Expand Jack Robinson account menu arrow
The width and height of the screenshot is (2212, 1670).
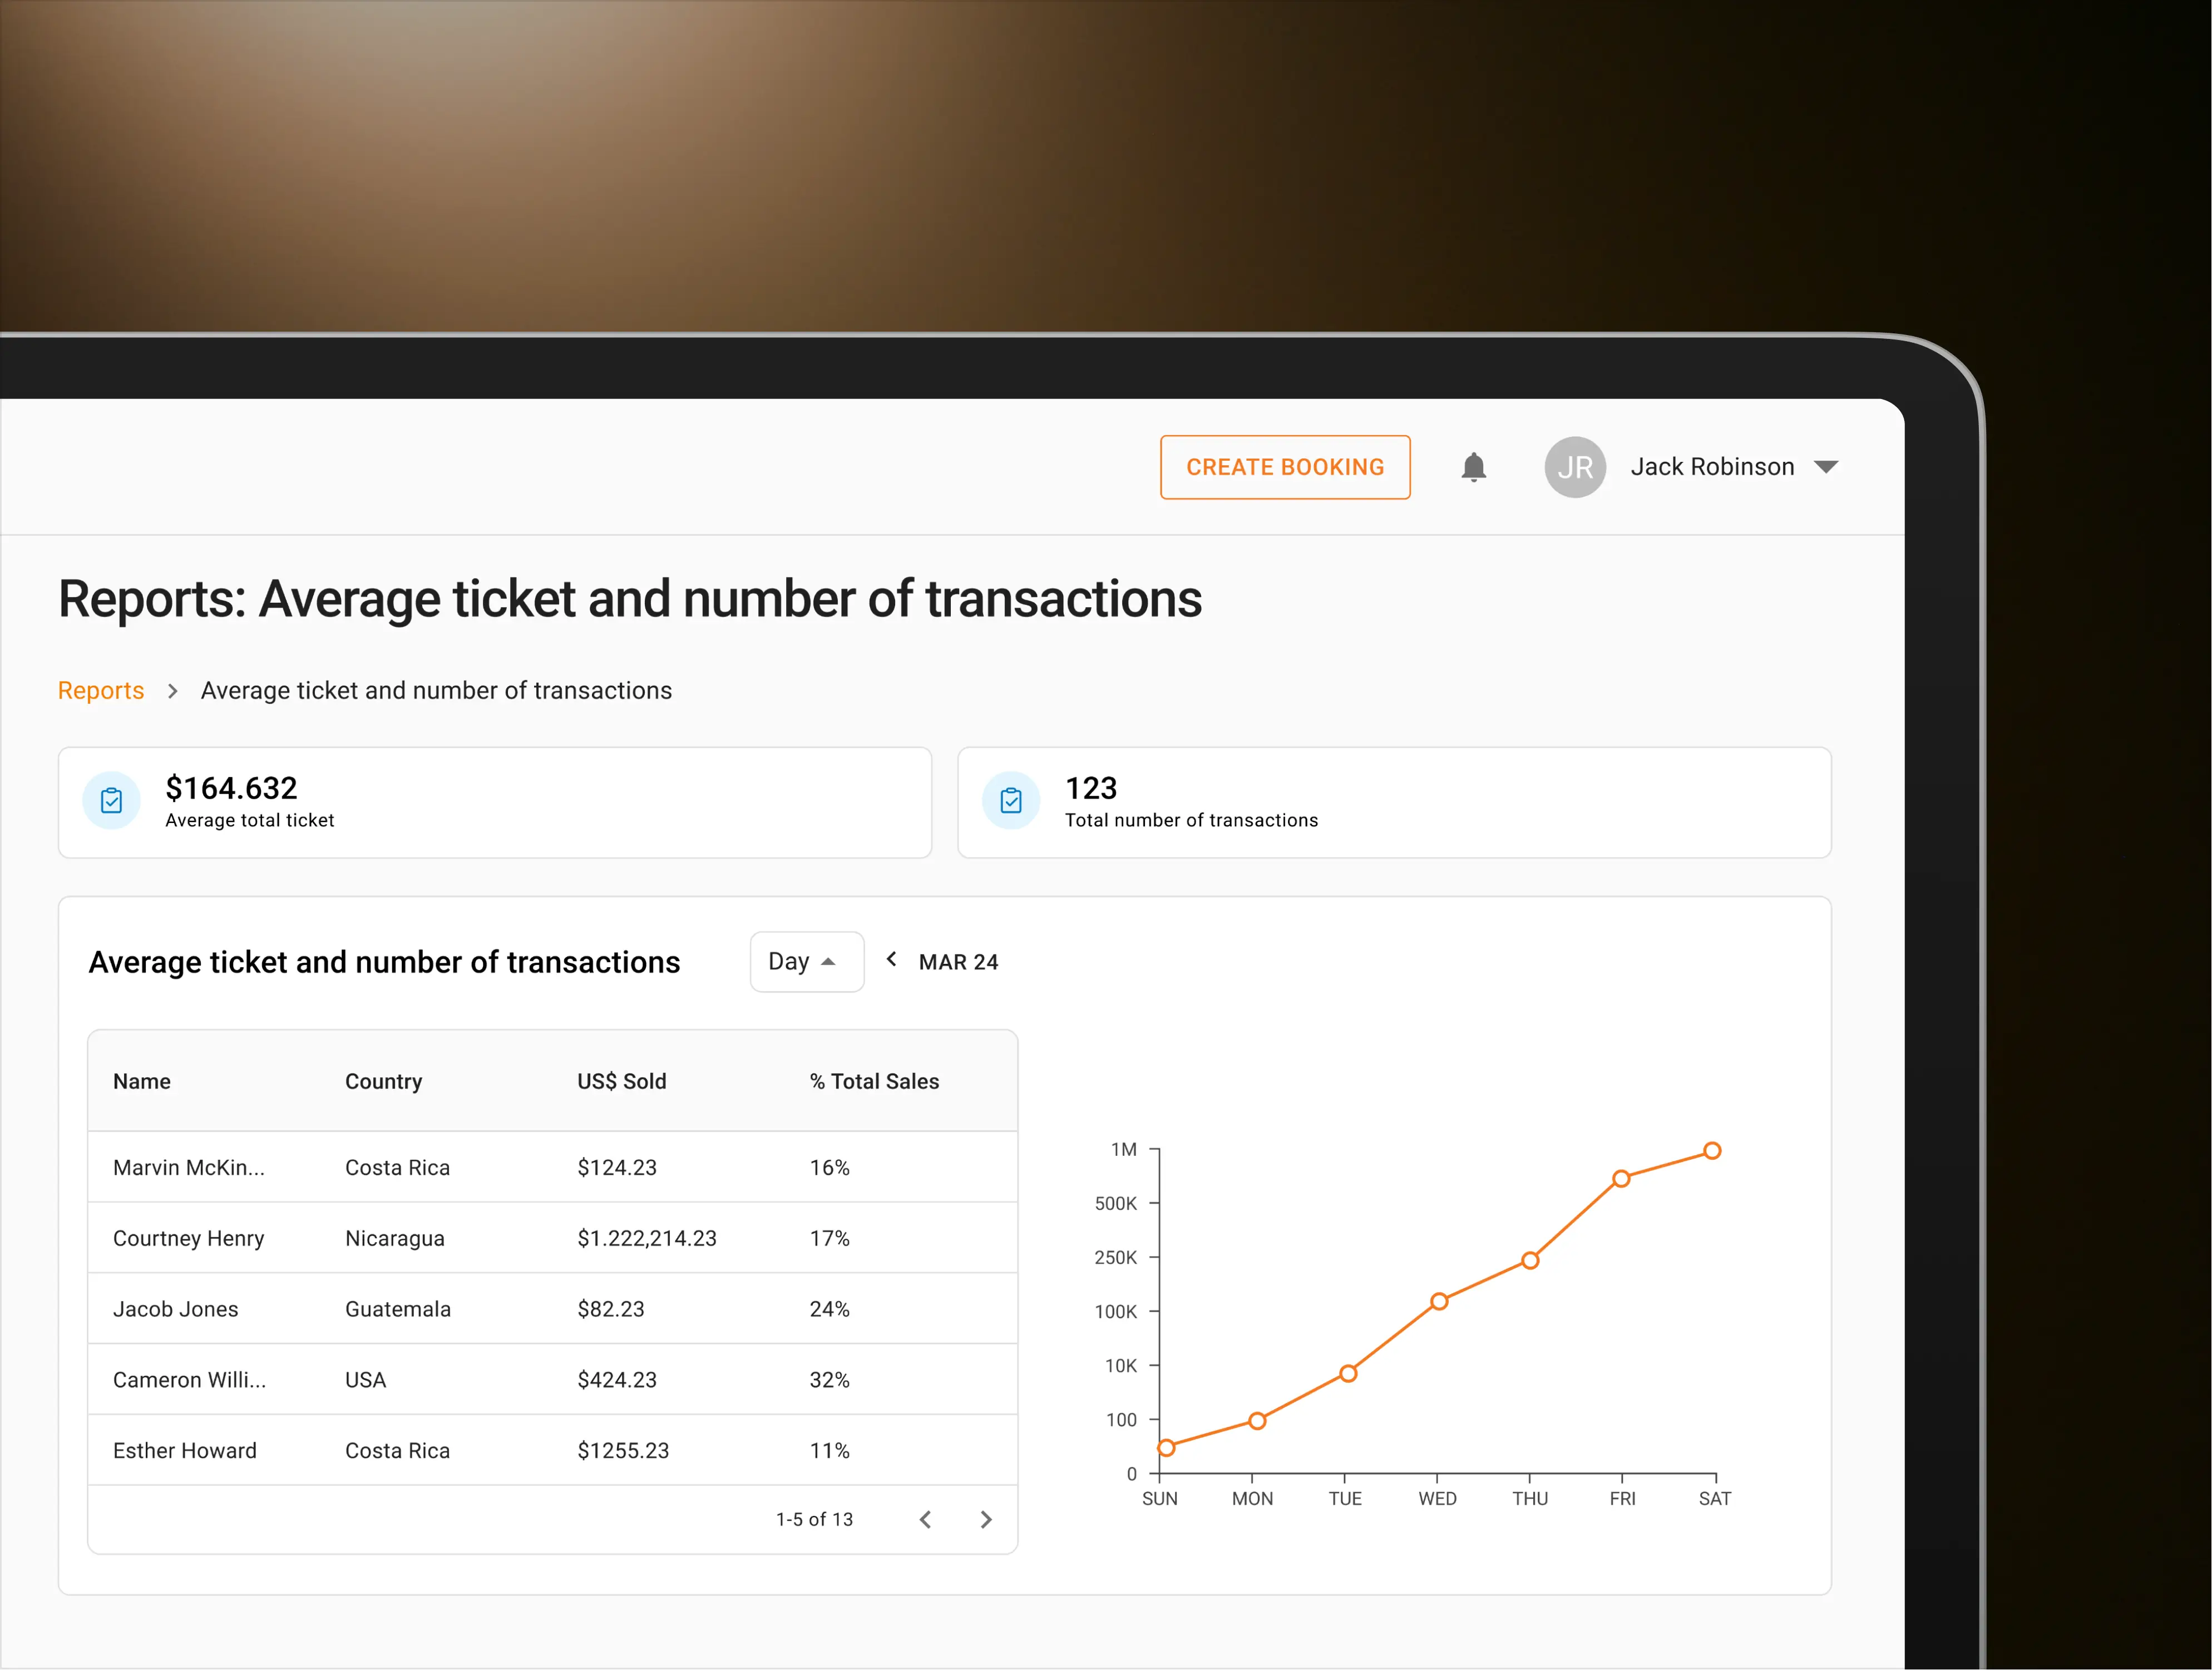[1825, 467]
